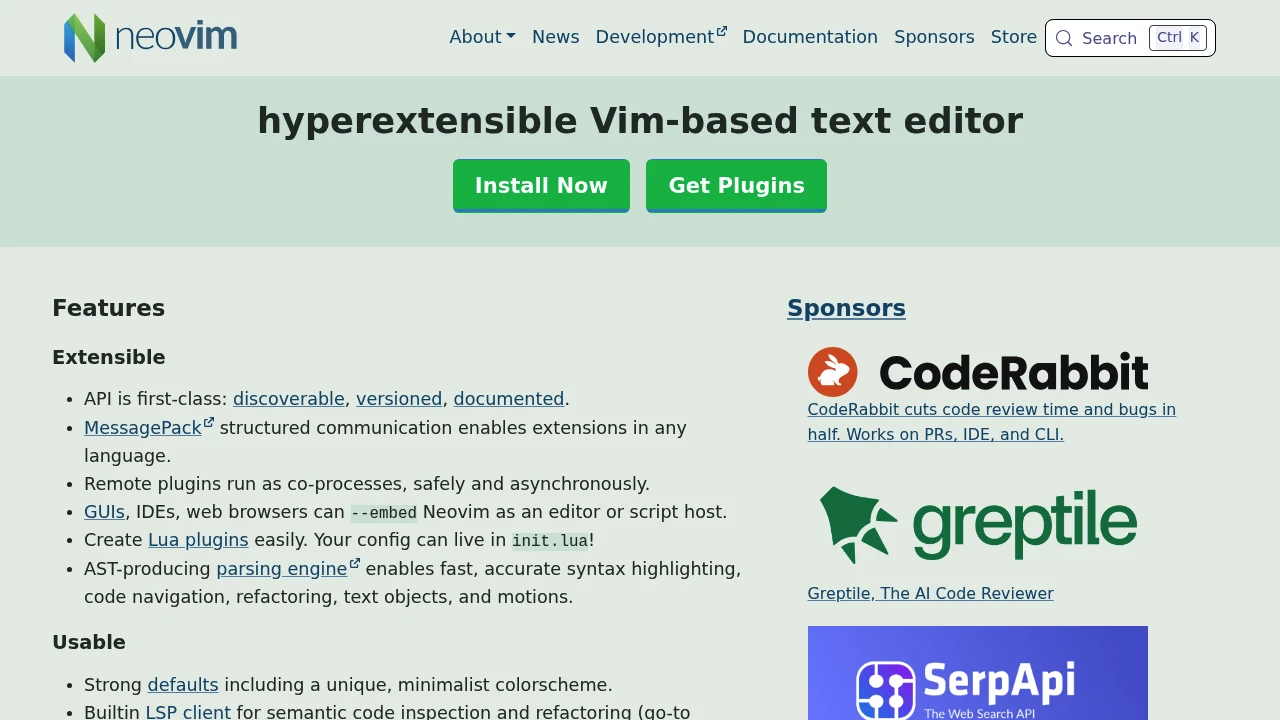Screen dimensions: 1280x720
Task: Open the LSP client link
Action: pyautogui.click(x=188, y=712)
